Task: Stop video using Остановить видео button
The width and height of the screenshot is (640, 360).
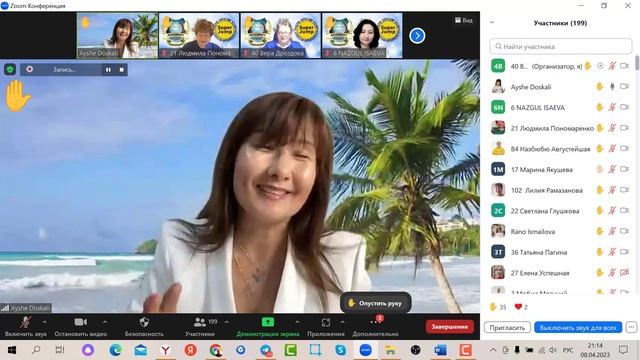Action: (80, 327)
